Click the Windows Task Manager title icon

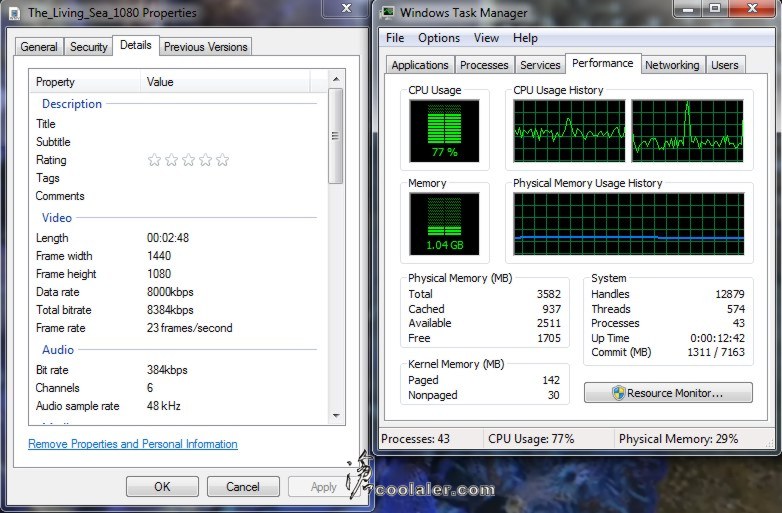pyautogui.click(x=388, y=12)
